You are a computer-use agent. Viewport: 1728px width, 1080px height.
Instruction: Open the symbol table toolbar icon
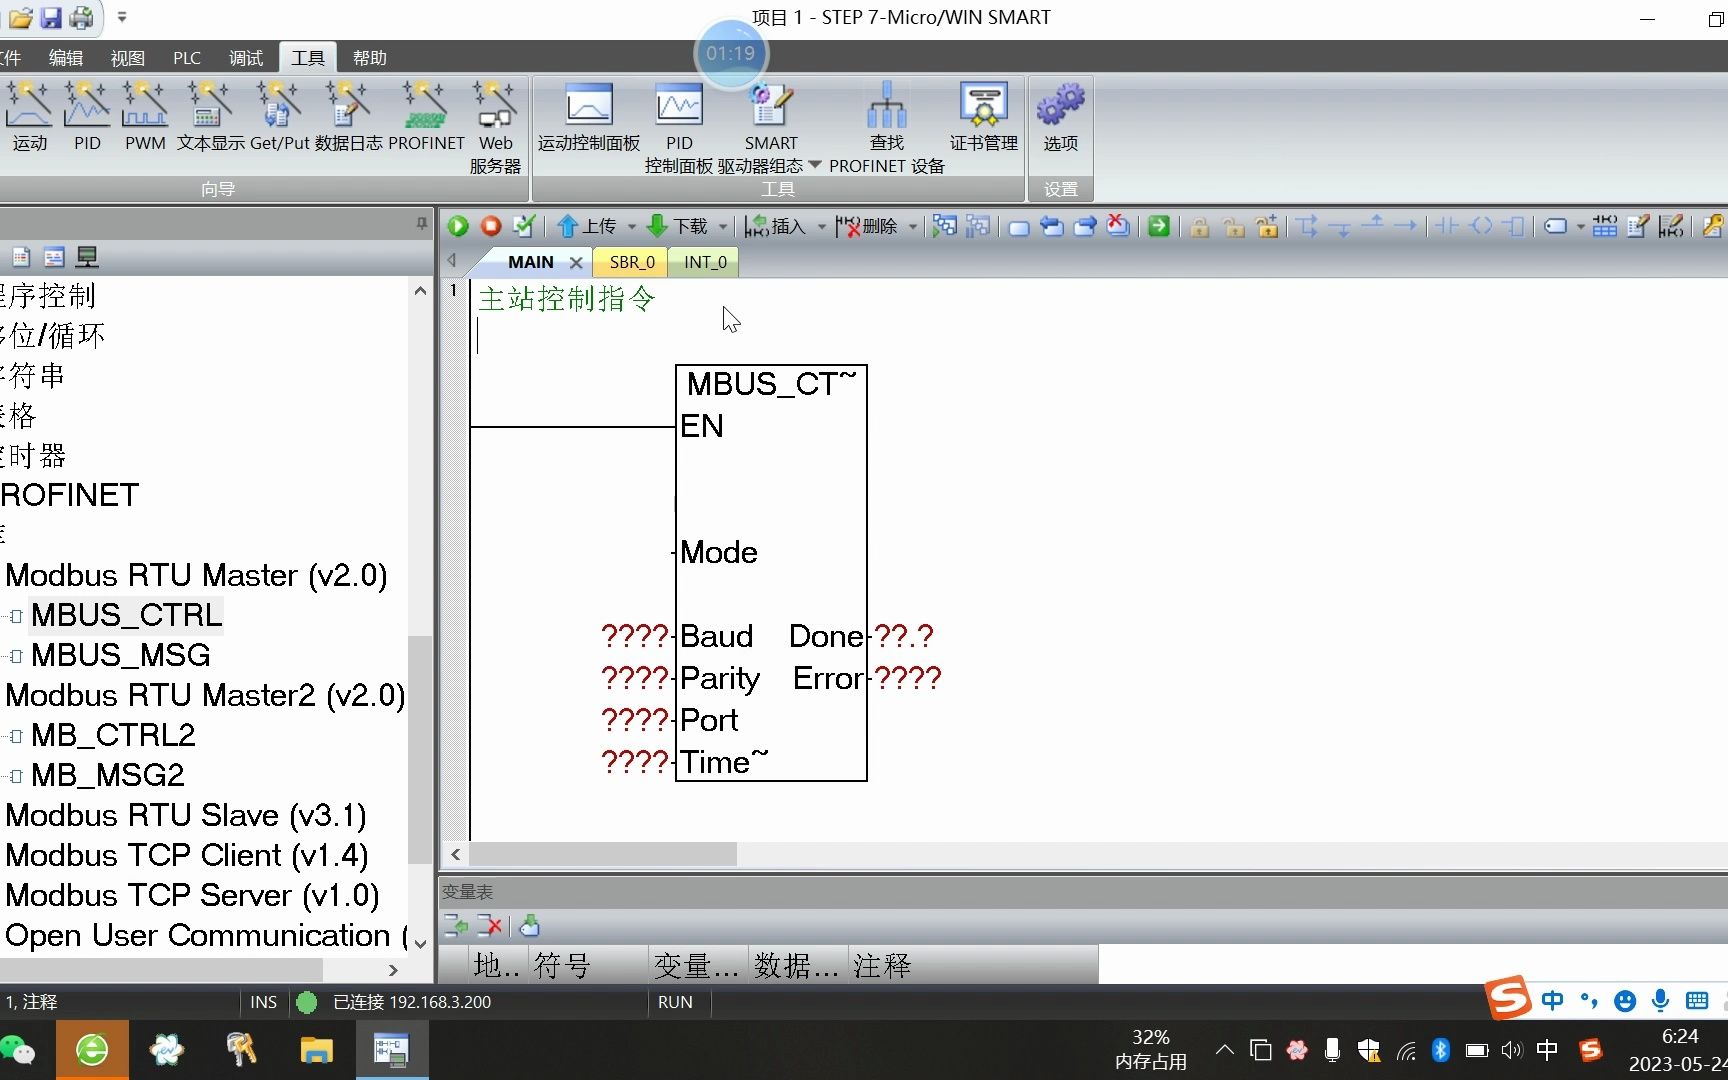1605,226
